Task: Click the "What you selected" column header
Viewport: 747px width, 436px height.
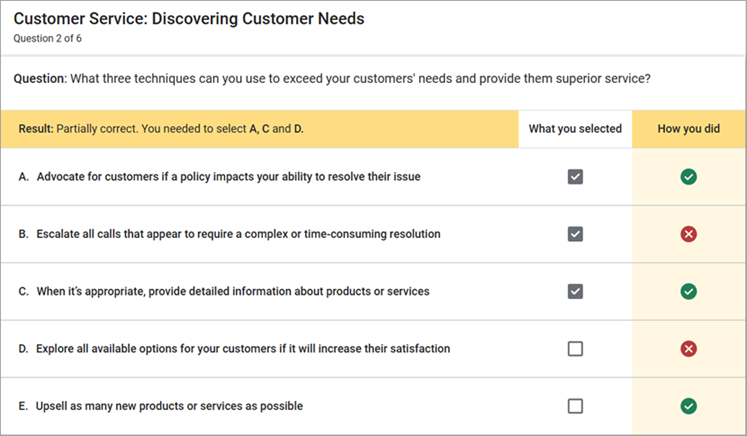Action: point(575,129)
